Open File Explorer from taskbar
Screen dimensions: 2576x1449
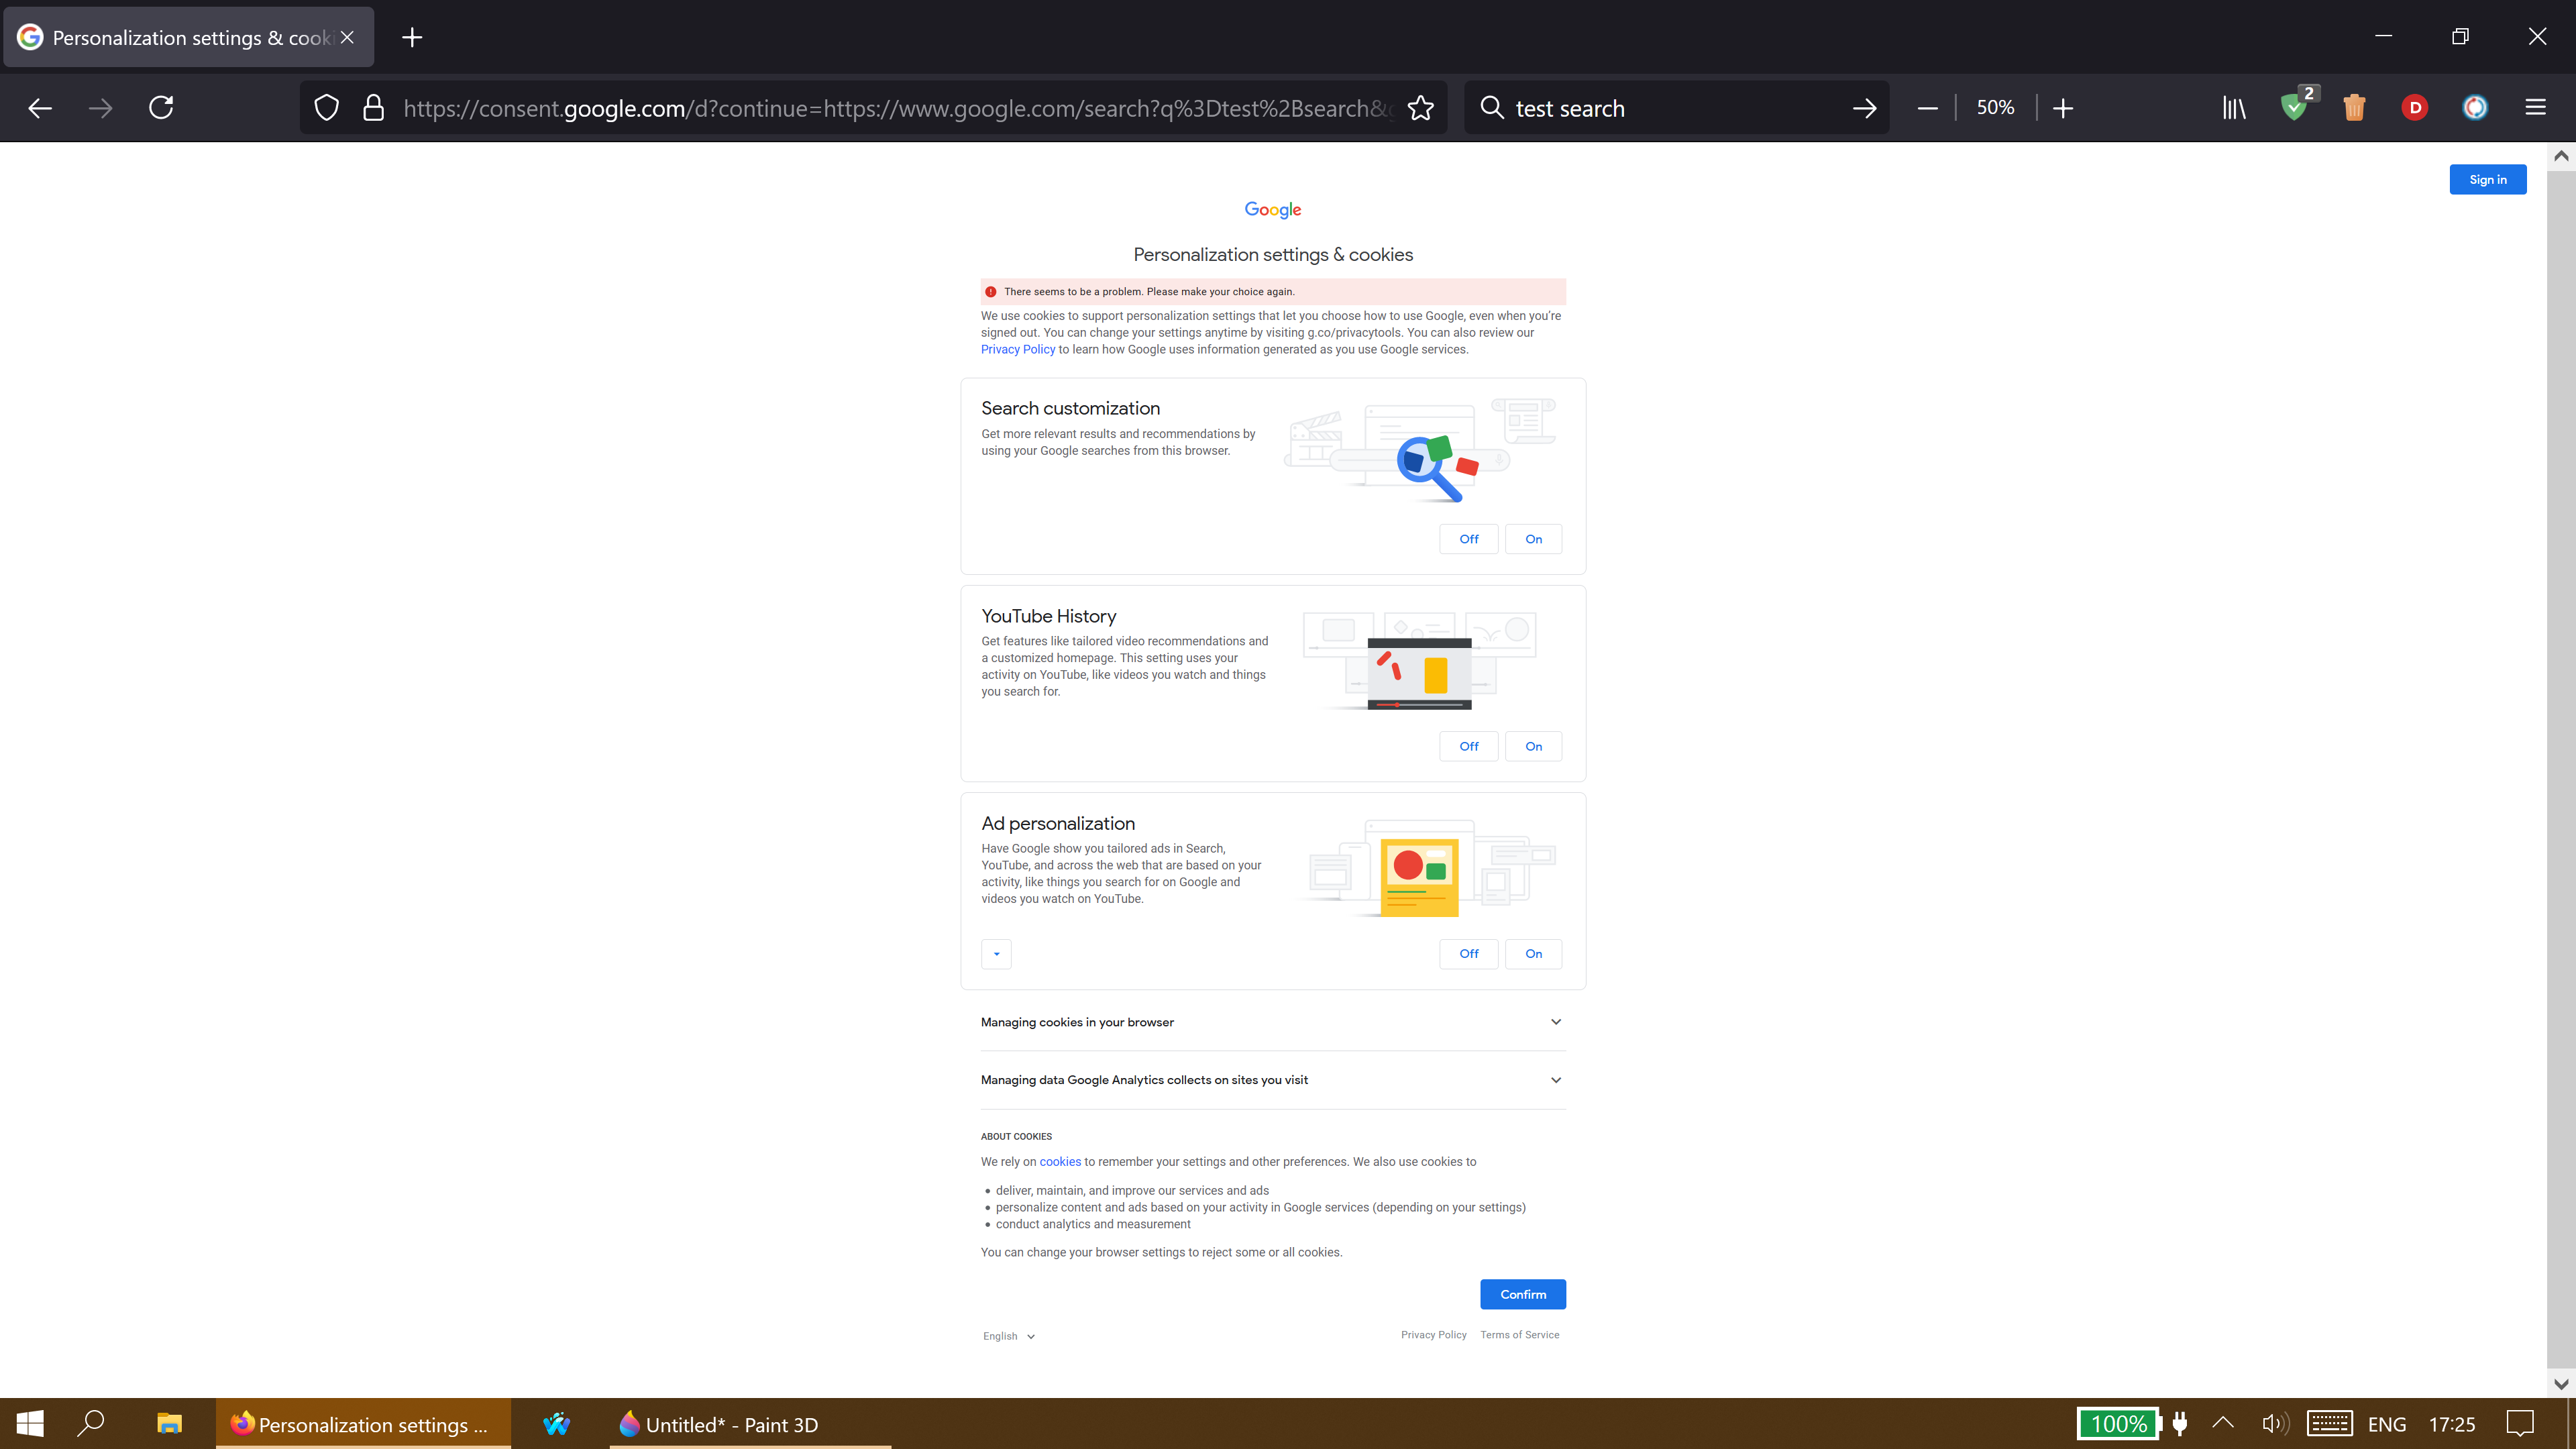tap(169, 1424)
